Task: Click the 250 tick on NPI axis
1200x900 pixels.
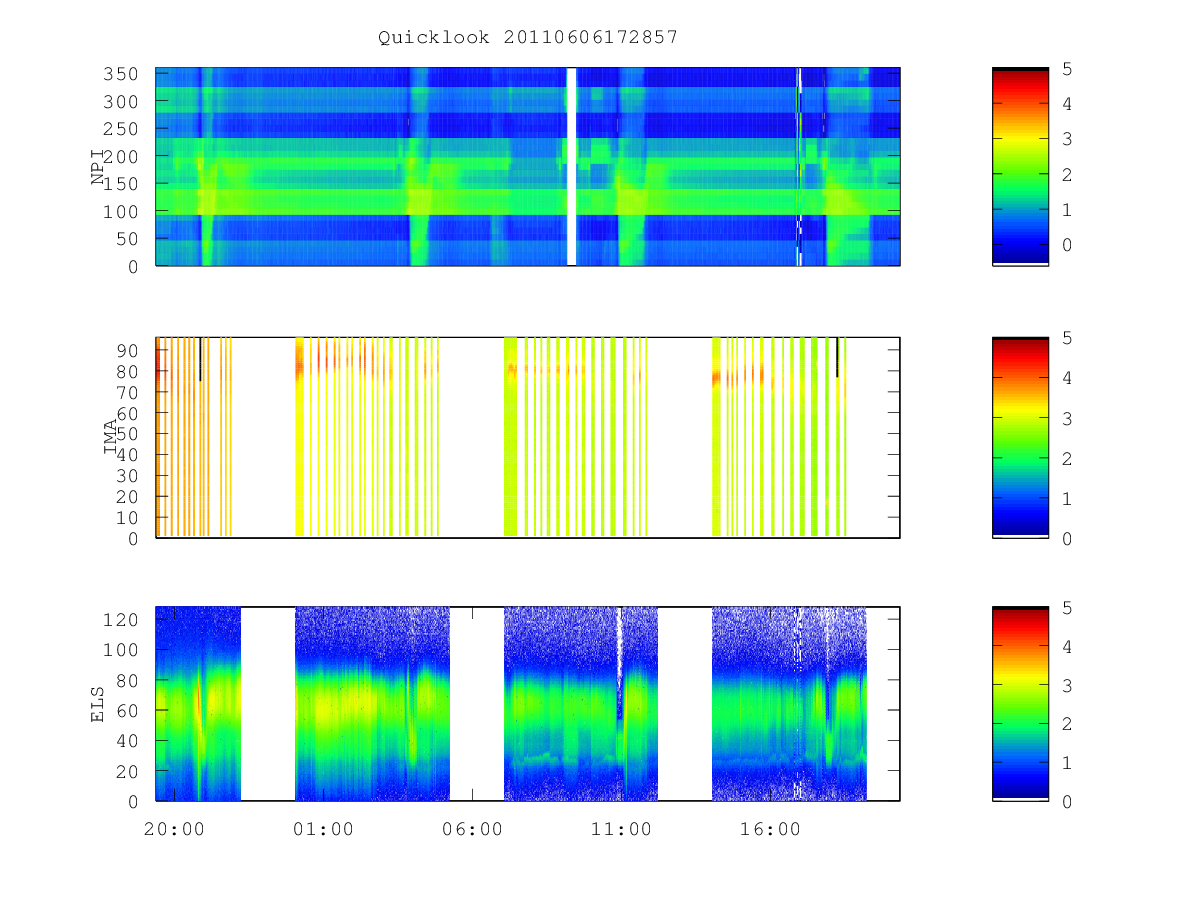Action: [121, 129]
